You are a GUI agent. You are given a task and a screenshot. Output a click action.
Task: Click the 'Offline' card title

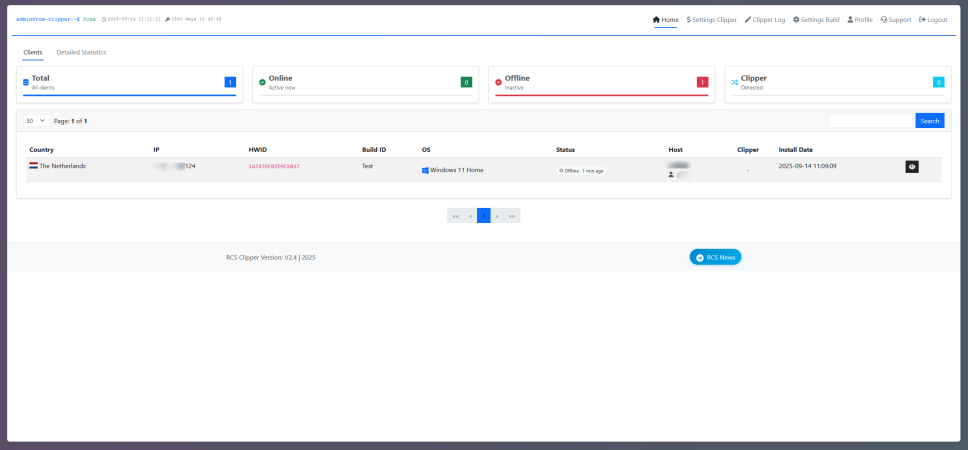pyautogui.click(x=517, y=78)
